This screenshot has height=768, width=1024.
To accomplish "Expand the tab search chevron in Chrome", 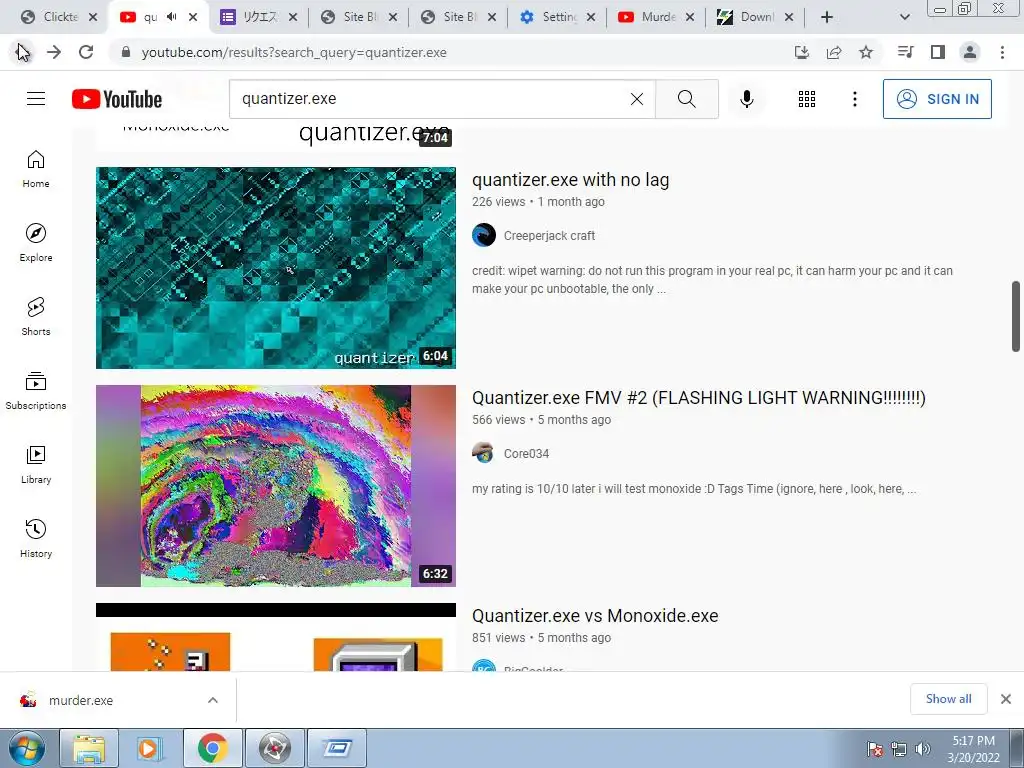I will (x=904, y=17).
